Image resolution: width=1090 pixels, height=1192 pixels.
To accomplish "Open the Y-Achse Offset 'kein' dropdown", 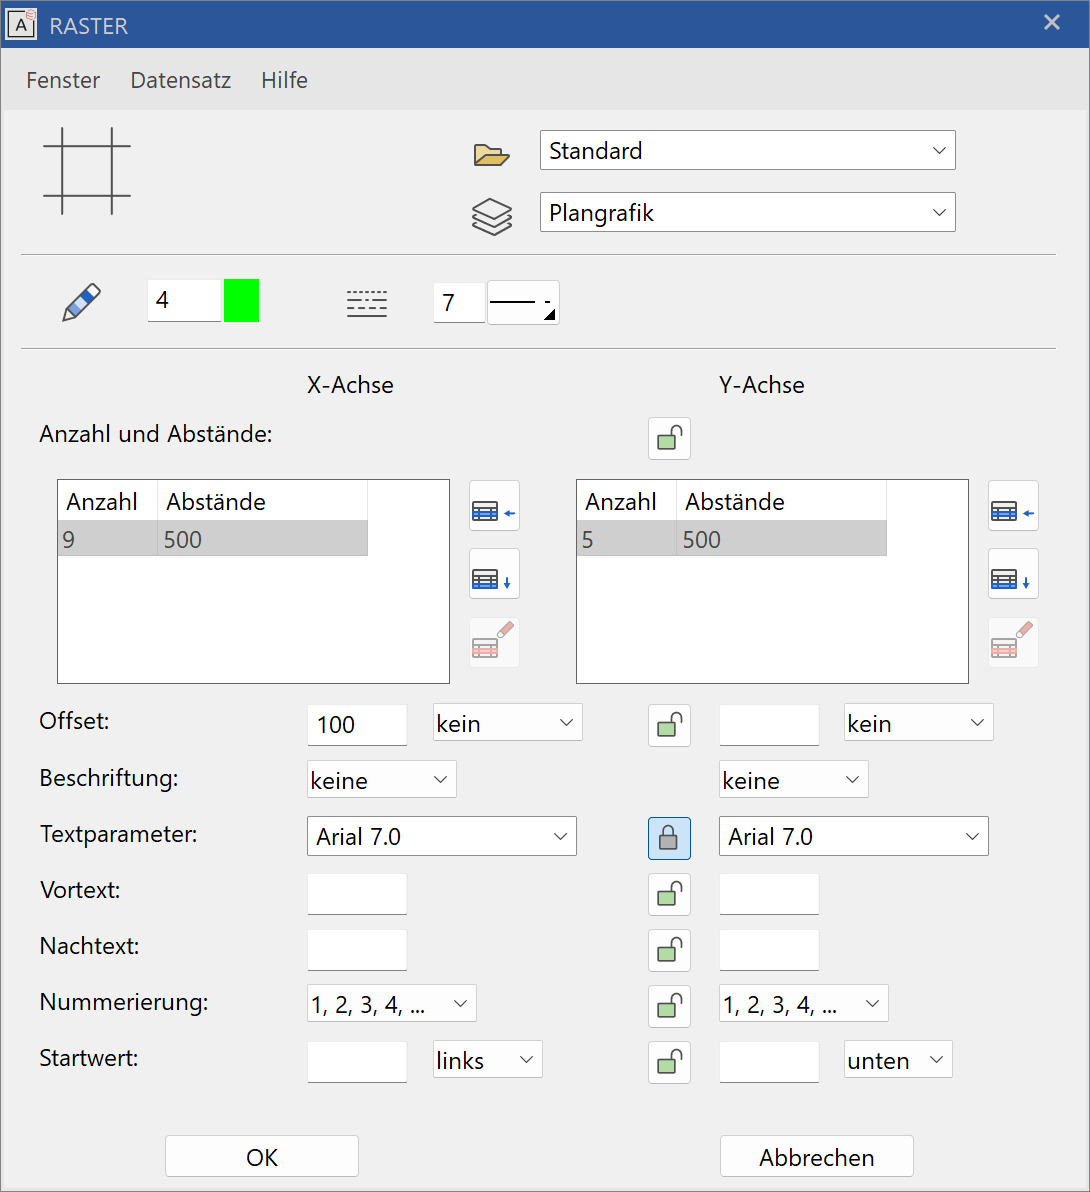I will [919, 723].
